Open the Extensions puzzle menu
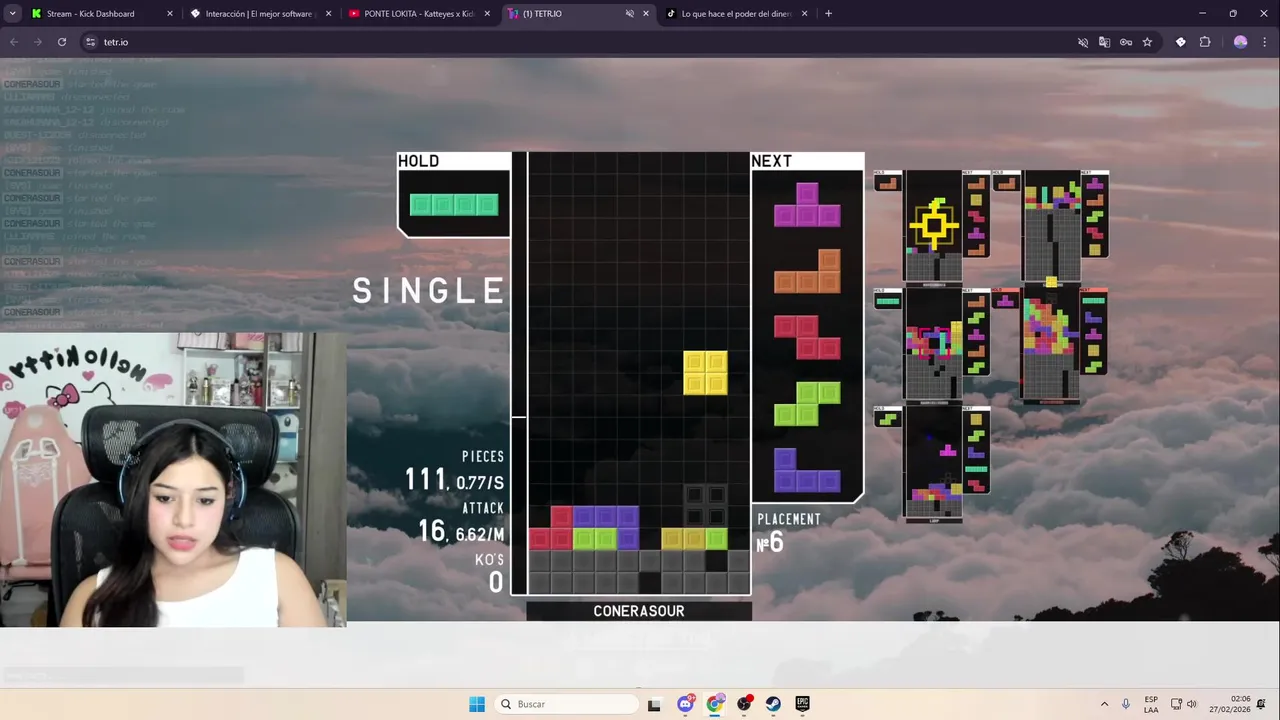 [1205, 42]
